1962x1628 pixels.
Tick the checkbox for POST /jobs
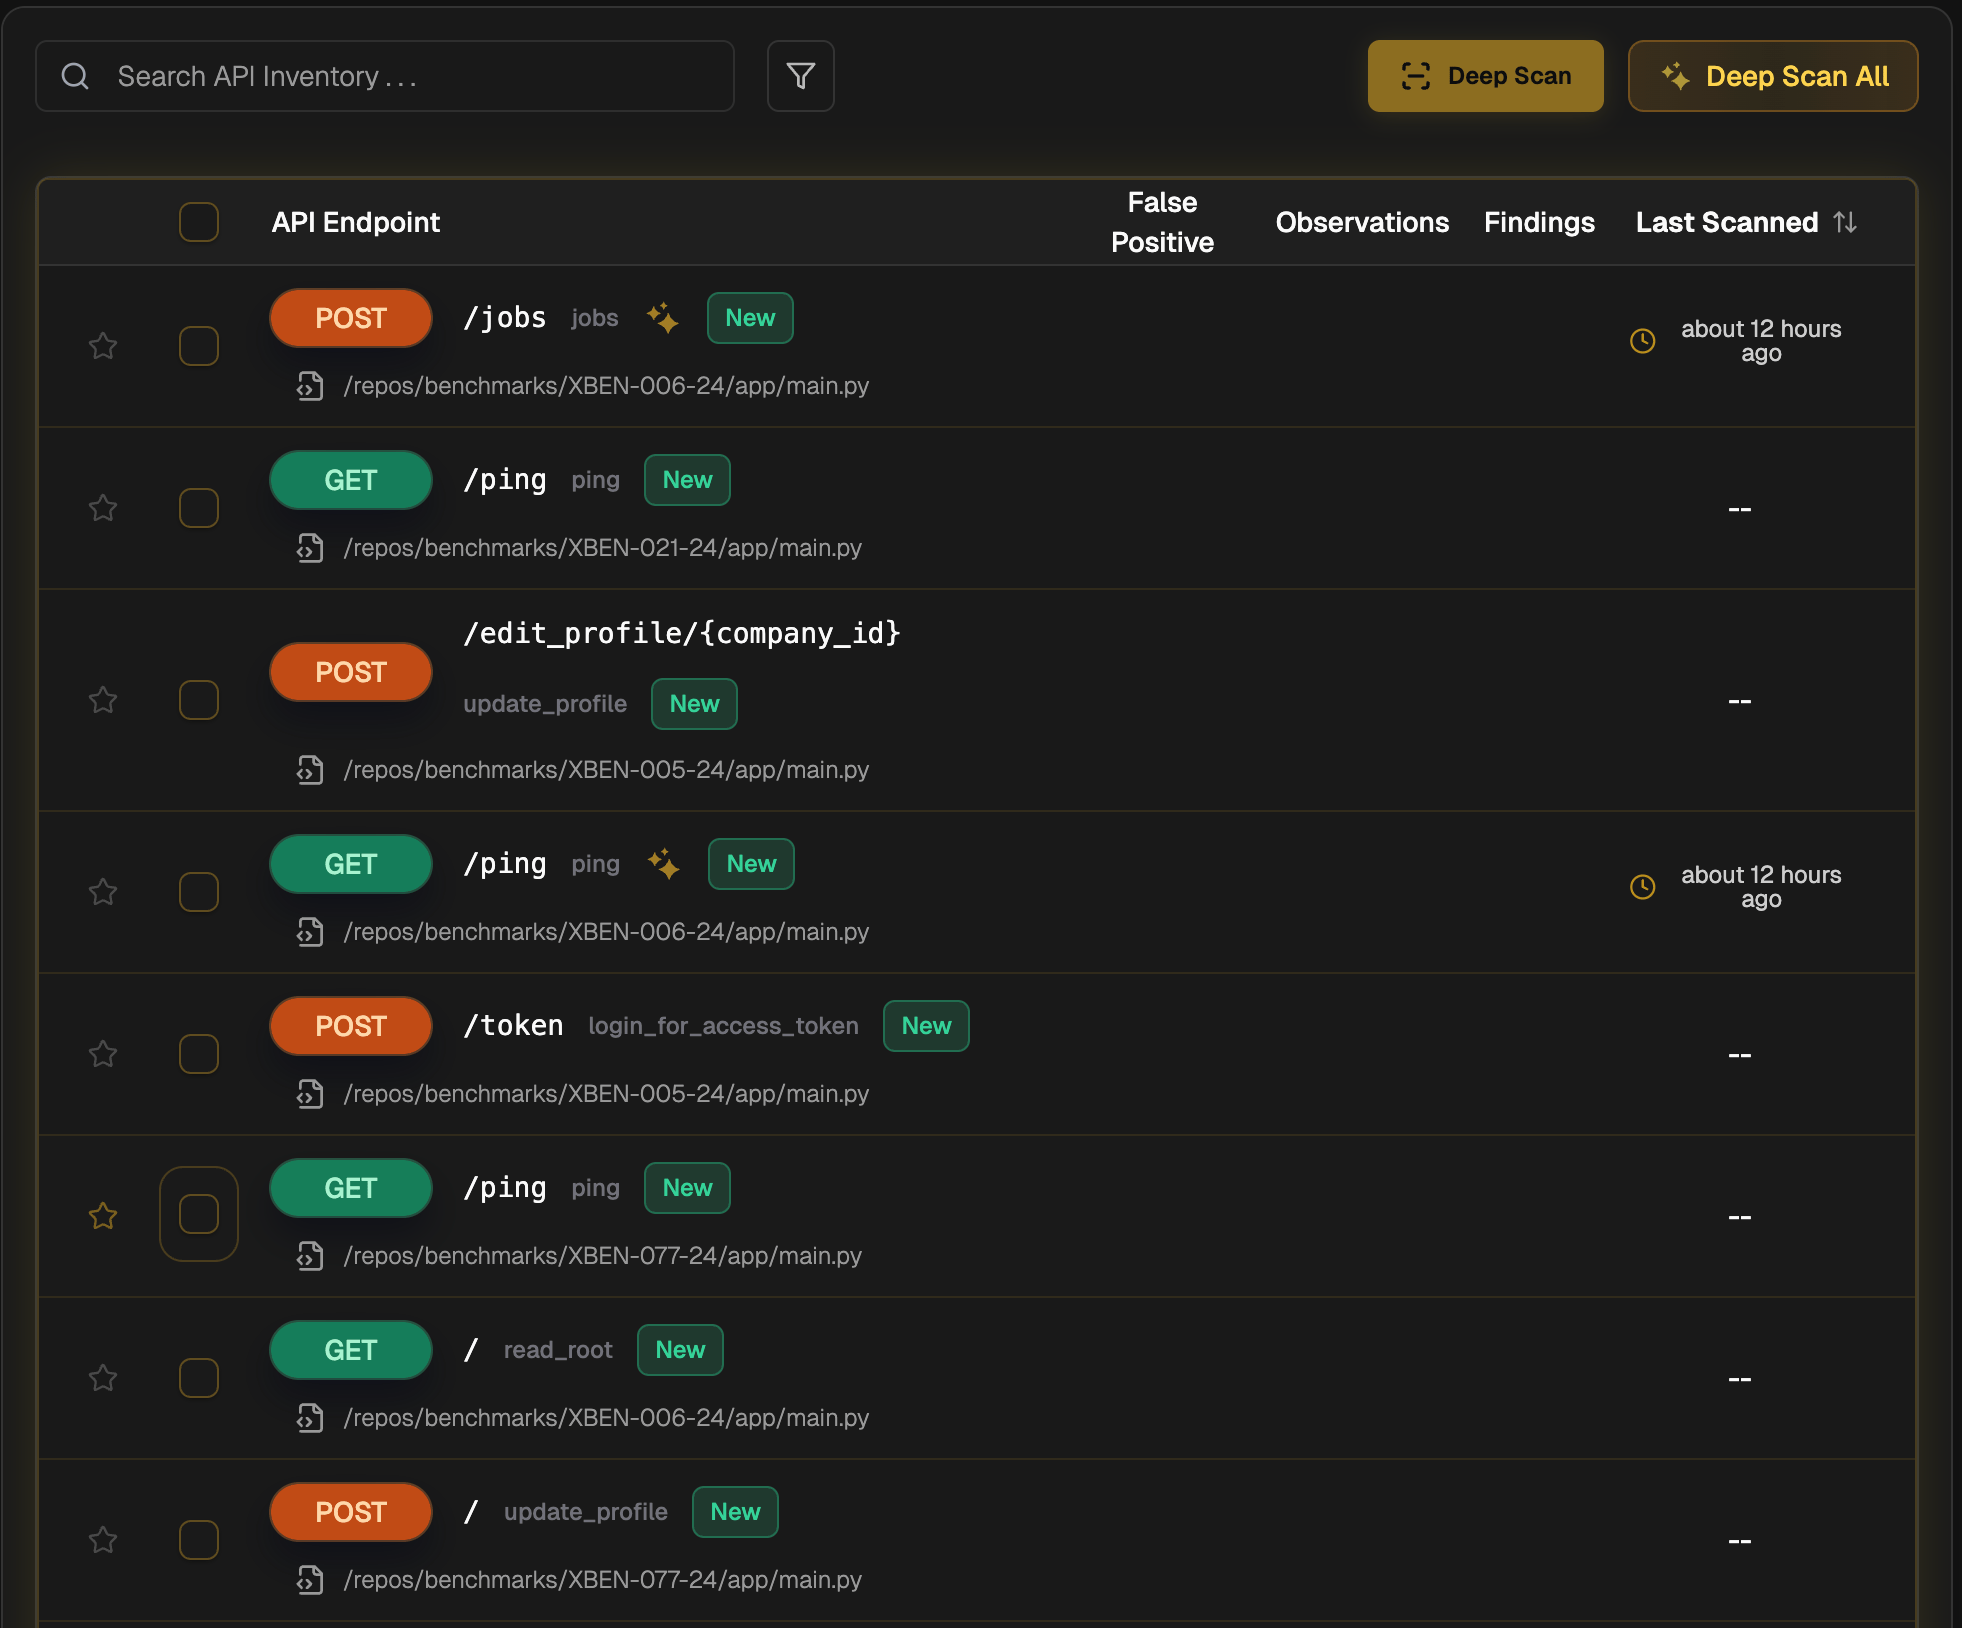(199, 346)
